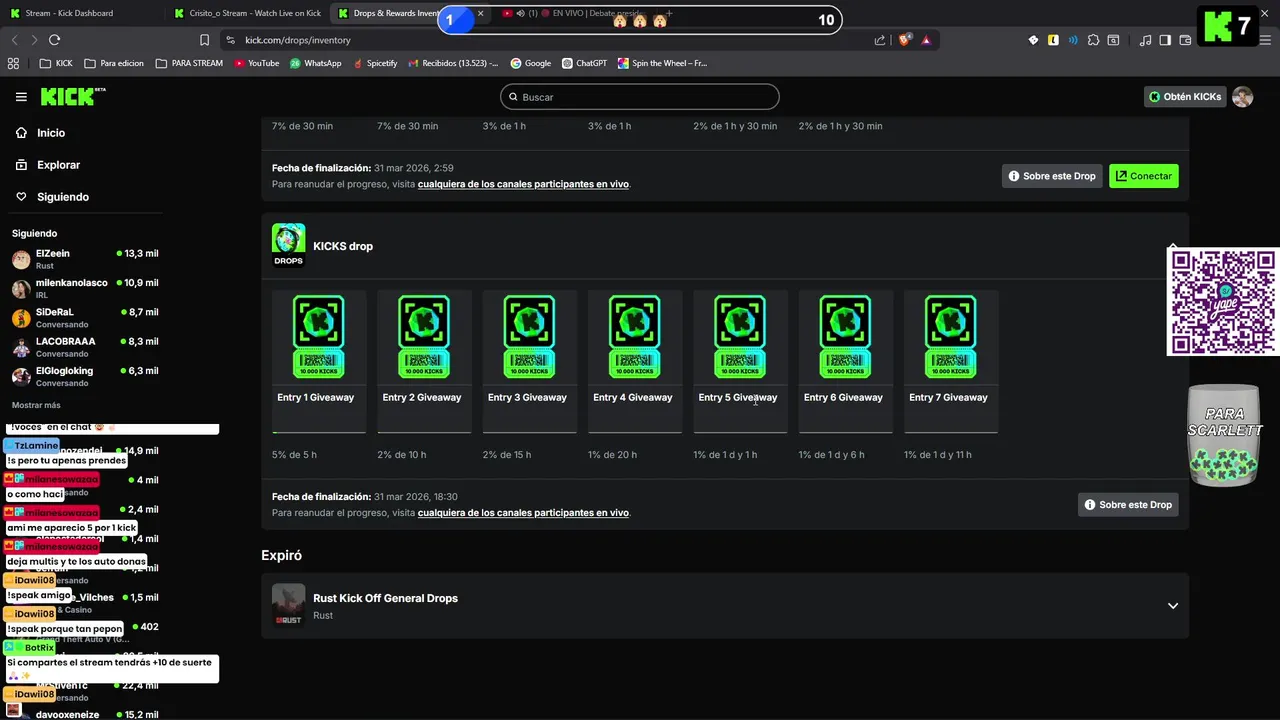The image size is (1280, 720).
Task: Open Sobre este Drop for KICKS drop
Action: [1128, 505]
